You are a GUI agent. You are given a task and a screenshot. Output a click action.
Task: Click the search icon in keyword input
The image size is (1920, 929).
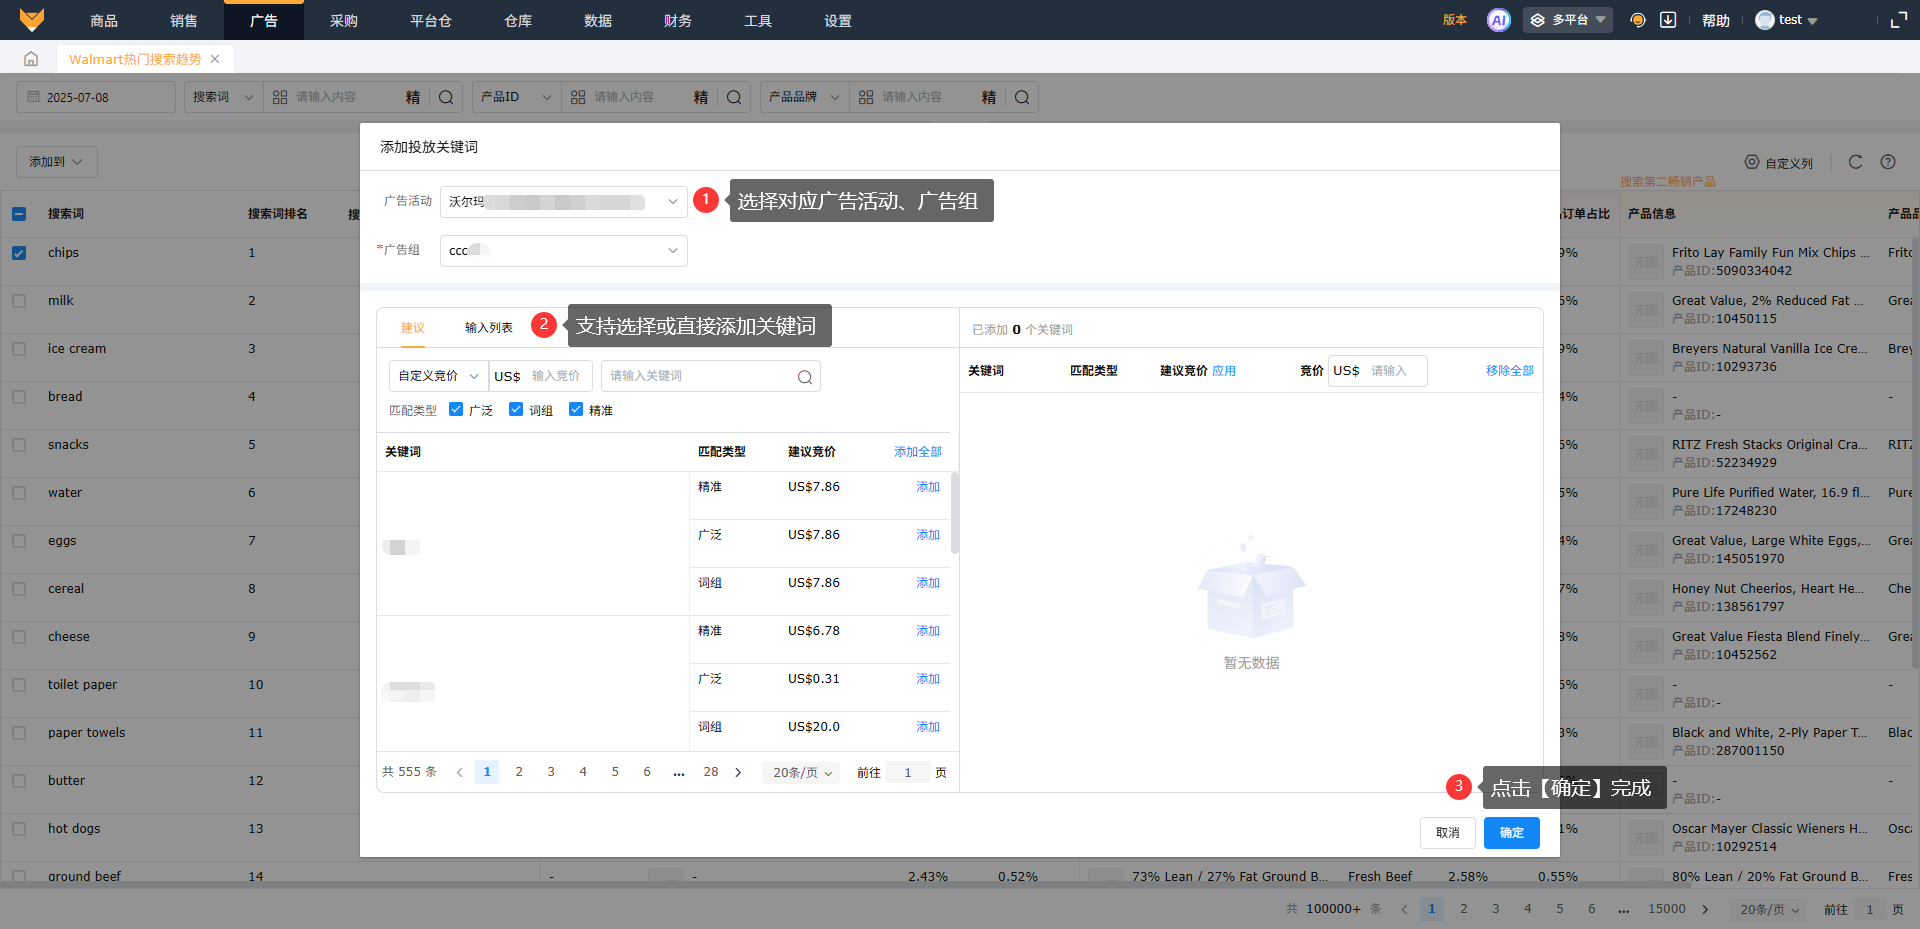804,377
